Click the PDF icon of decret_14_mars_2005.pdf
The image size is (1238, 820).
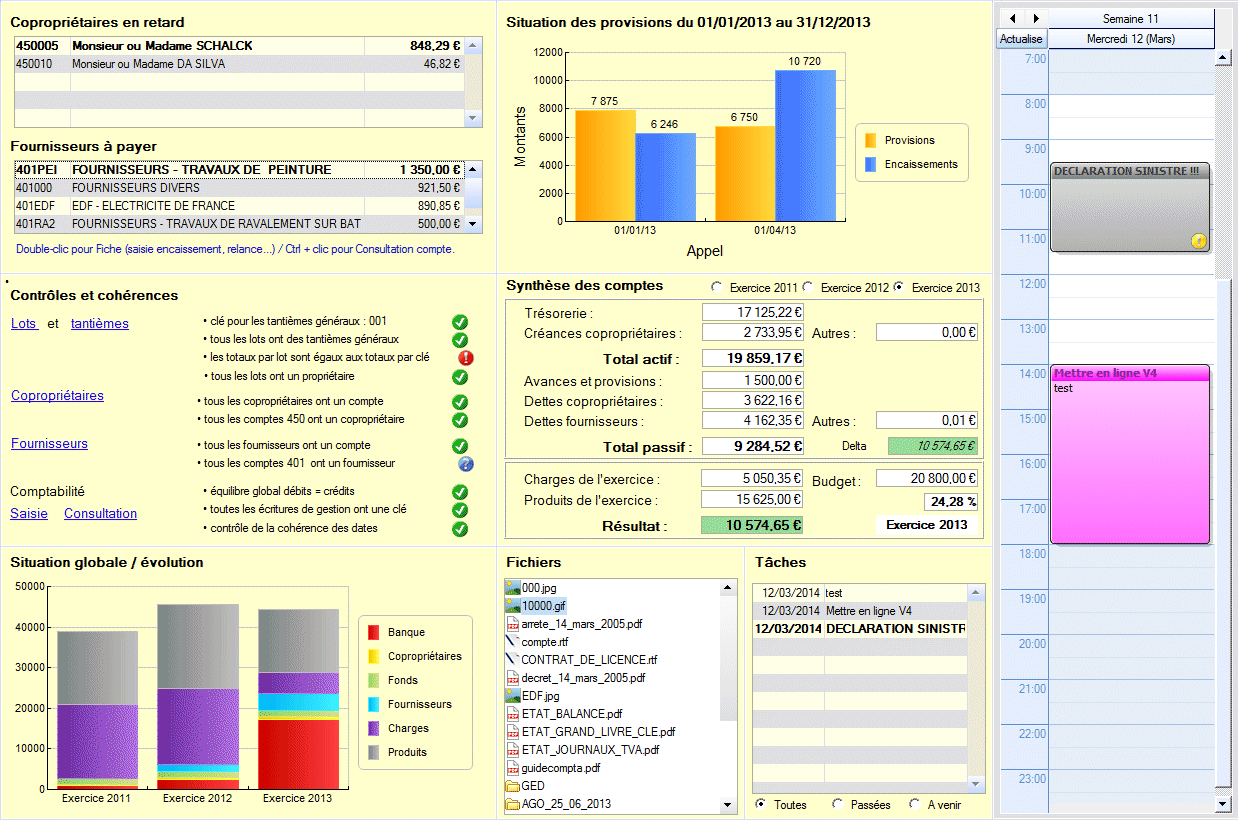(513, 678)
